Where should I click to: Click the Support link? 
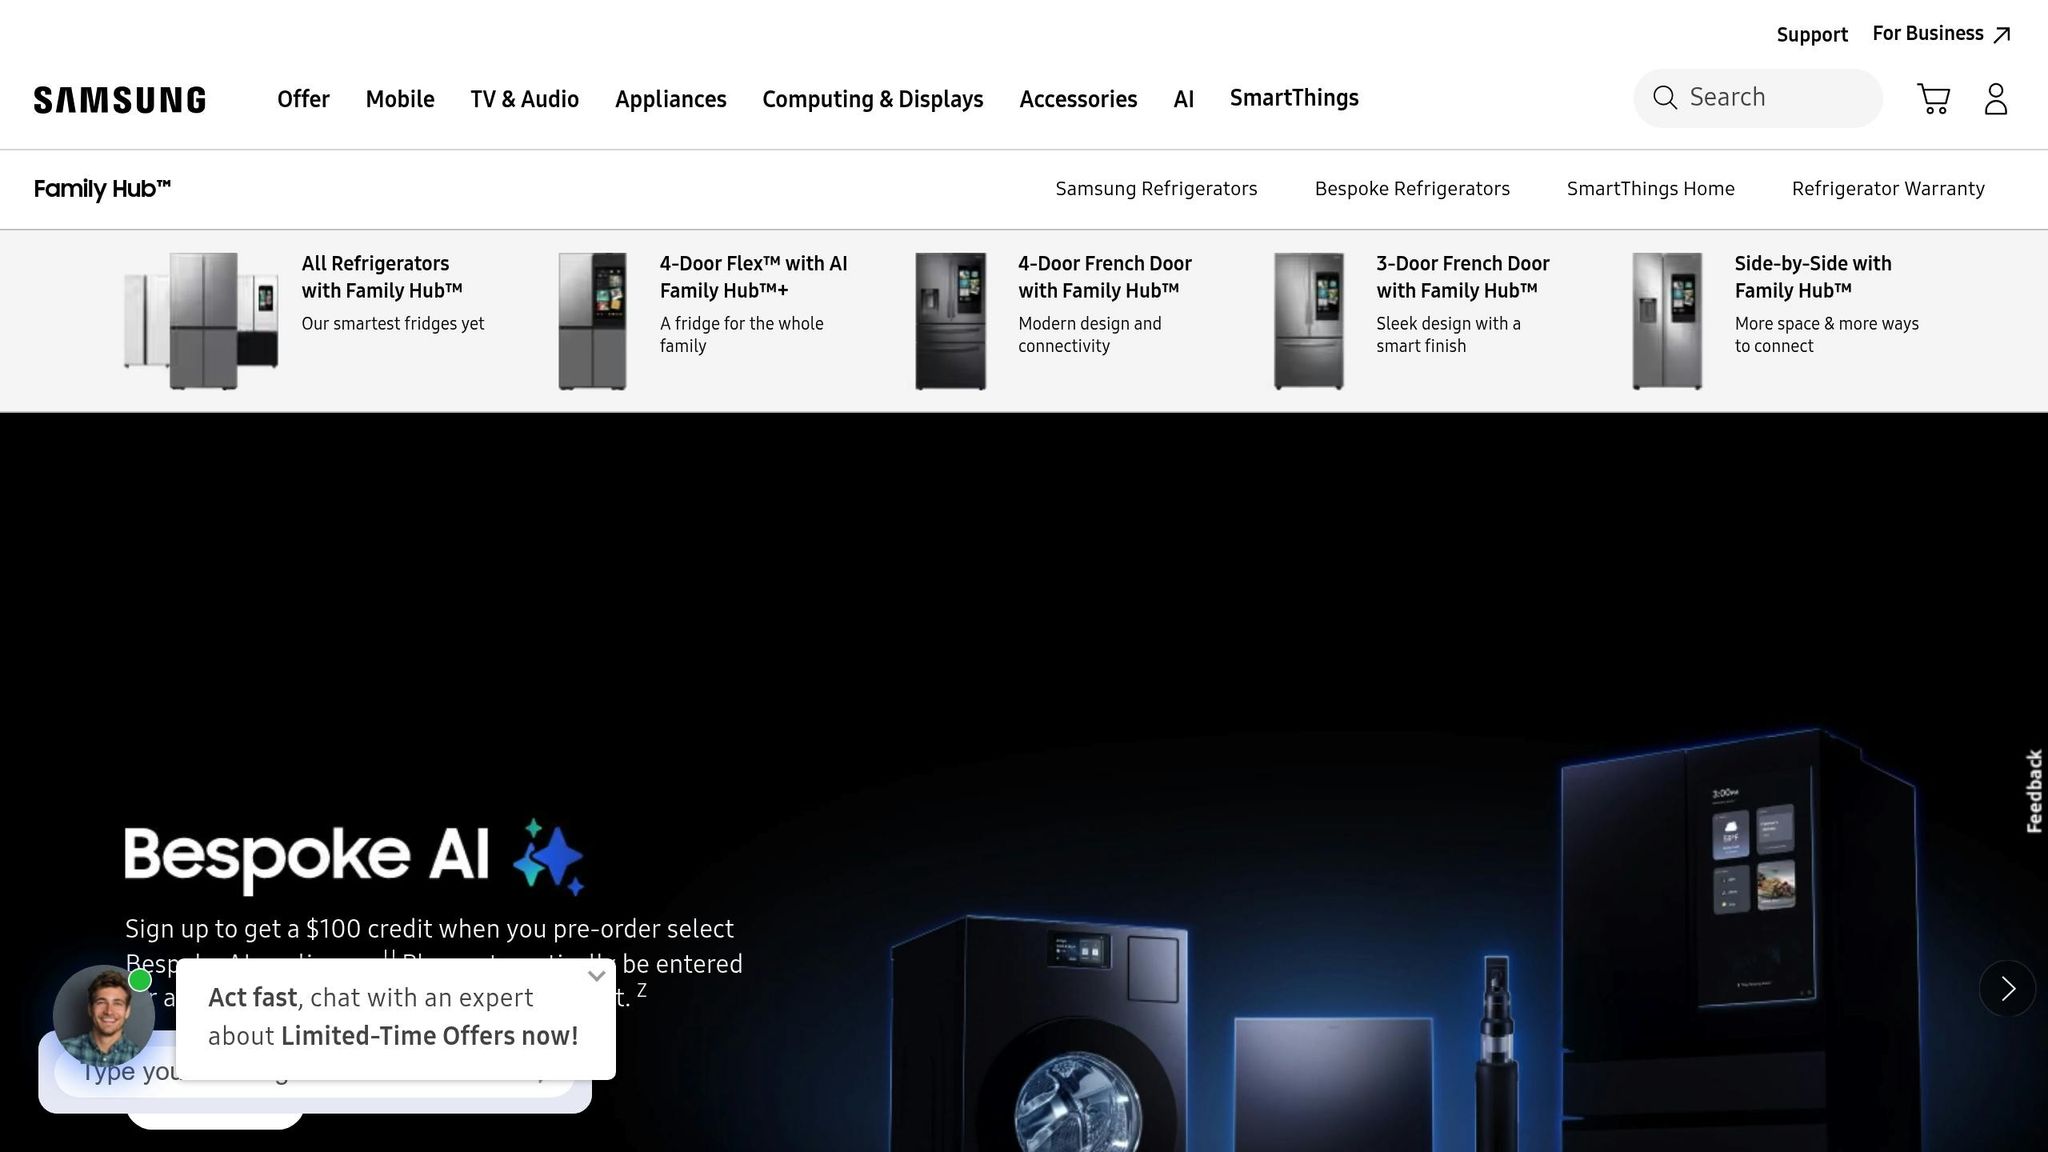[x=1812, y=35]
